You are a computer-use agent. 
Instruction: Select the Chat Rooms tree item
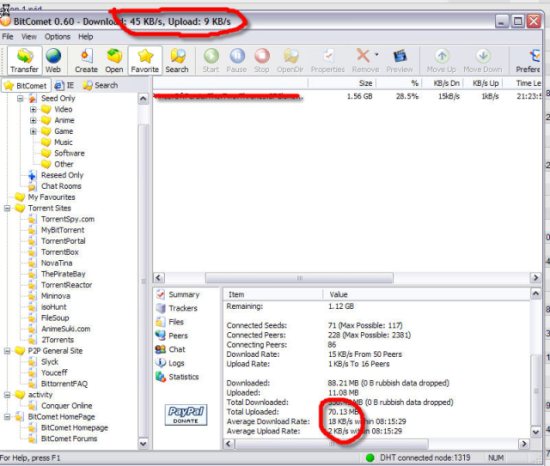tap(61, 186)
